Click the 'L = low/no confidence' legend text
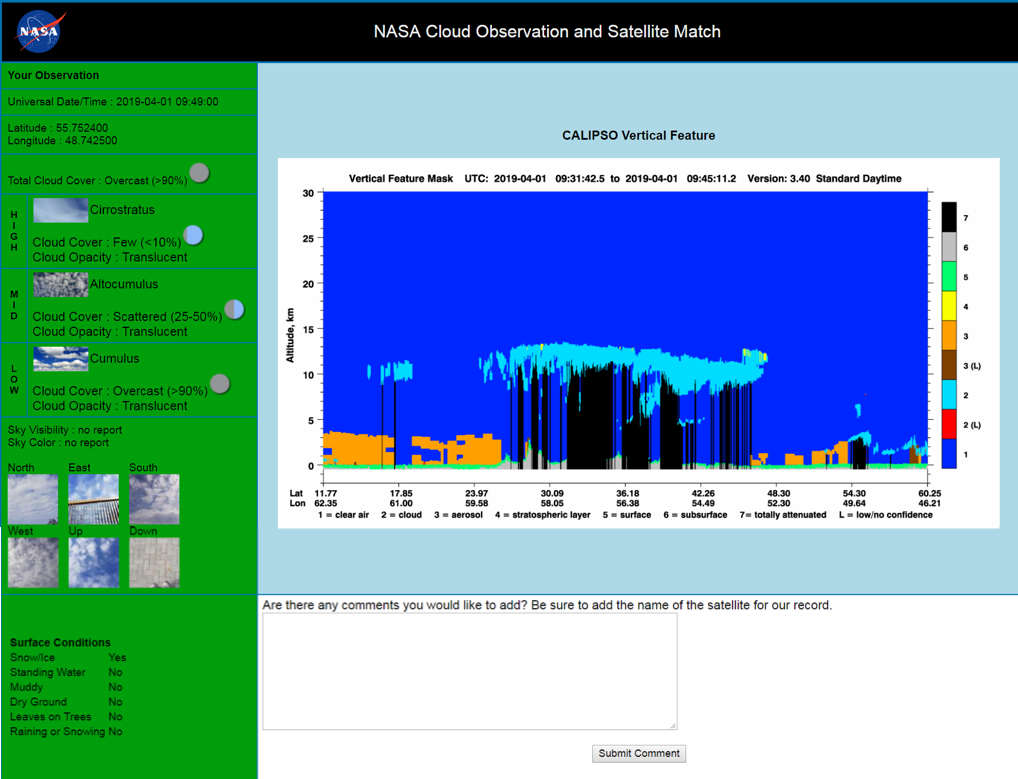 click(x=886, y=515)
